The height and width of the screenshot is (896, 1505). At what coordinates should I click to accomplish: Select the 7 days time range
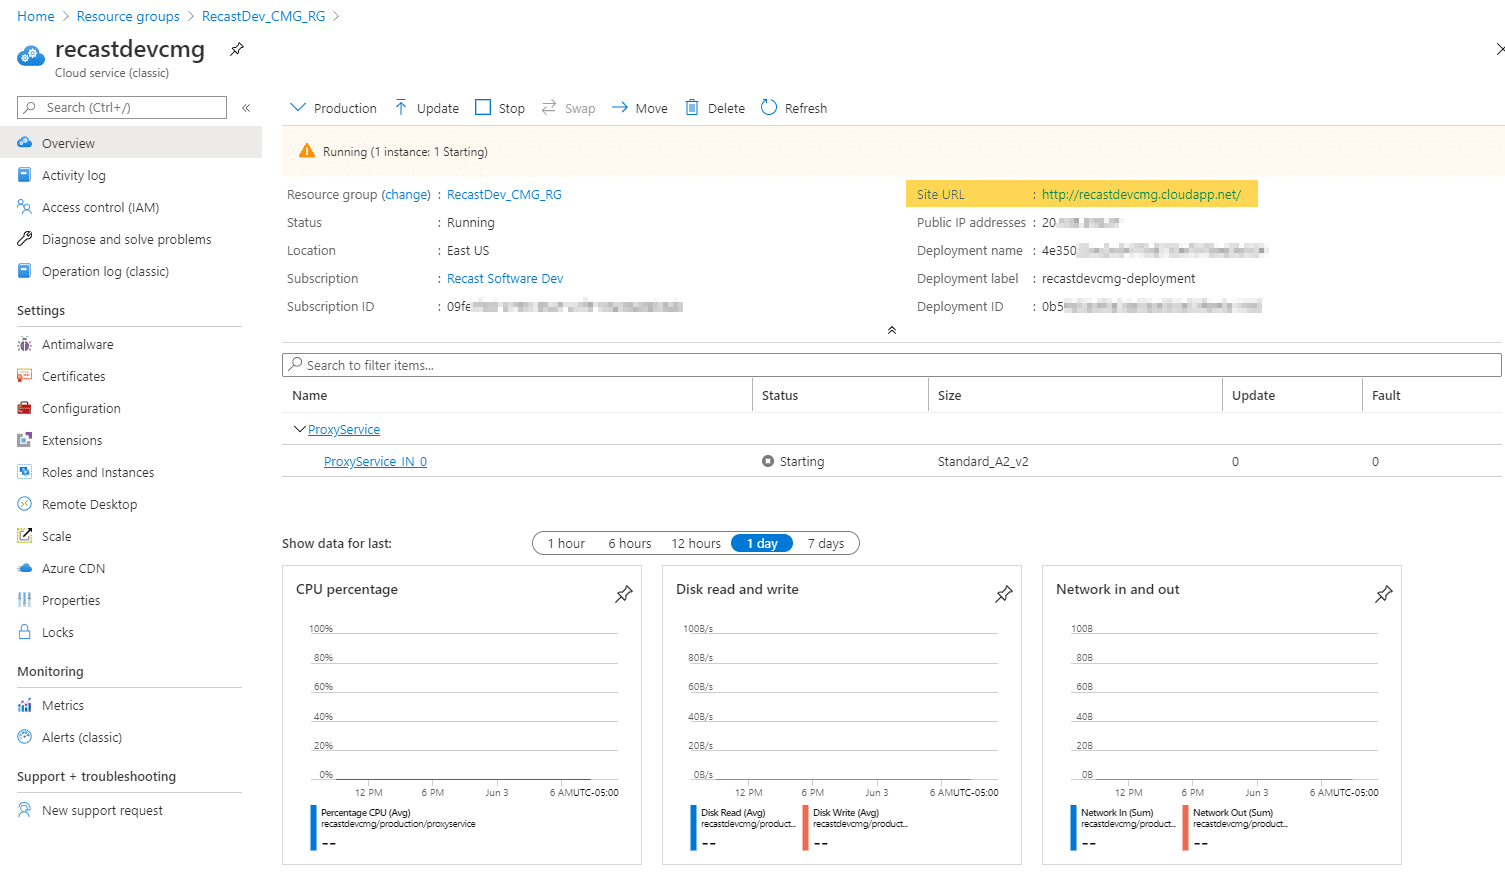pos(825,544)
